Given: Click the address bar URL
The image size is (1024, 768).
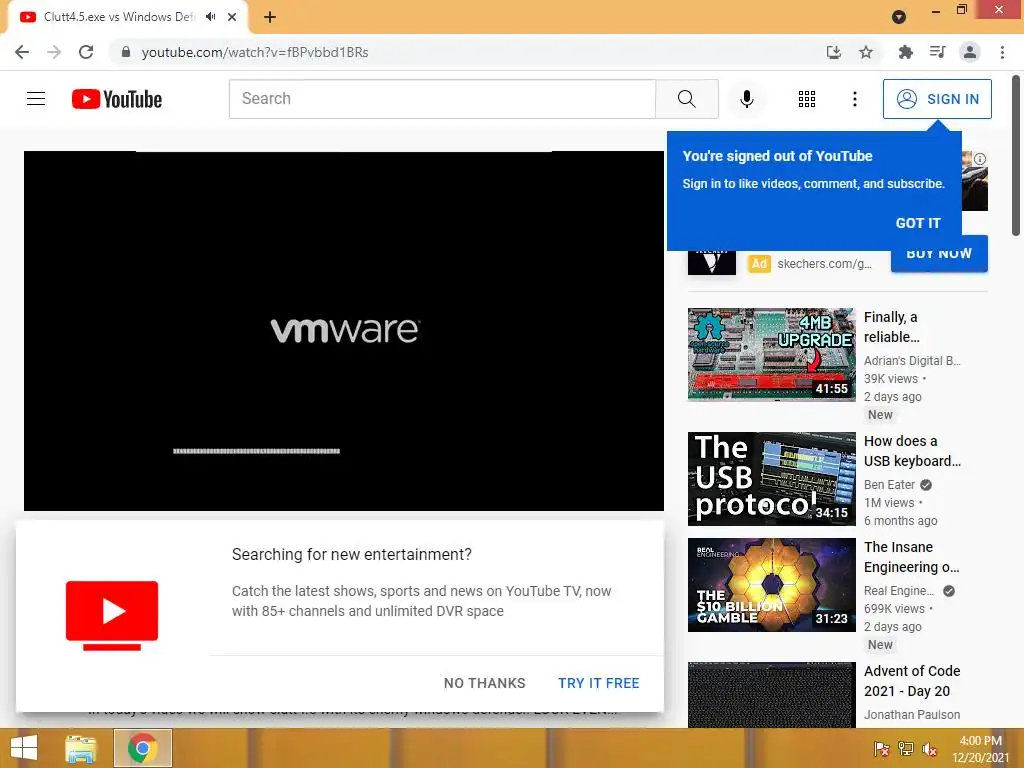Looking at the screenshot, I should click(255, 52).
